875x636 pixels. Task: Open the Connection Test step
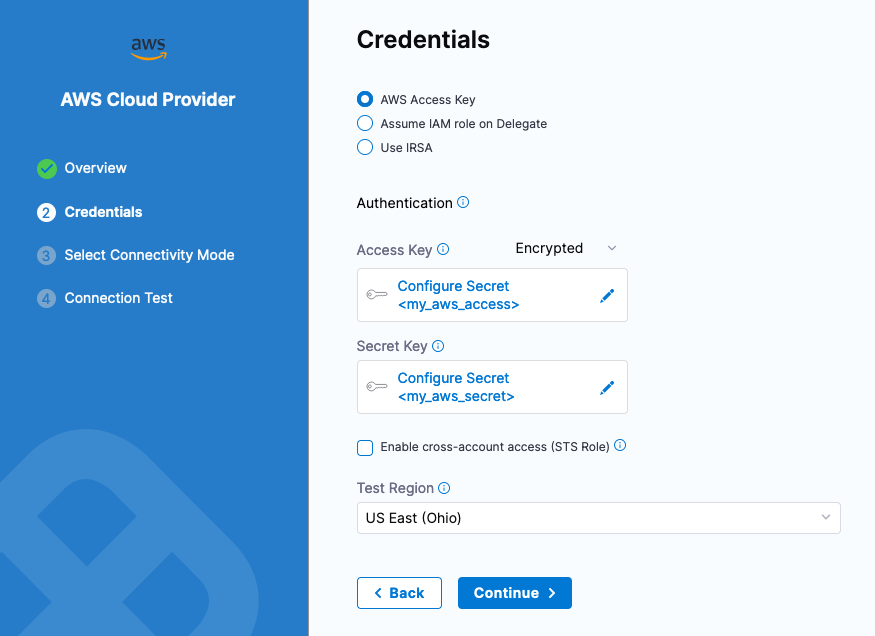coord(118,298)
